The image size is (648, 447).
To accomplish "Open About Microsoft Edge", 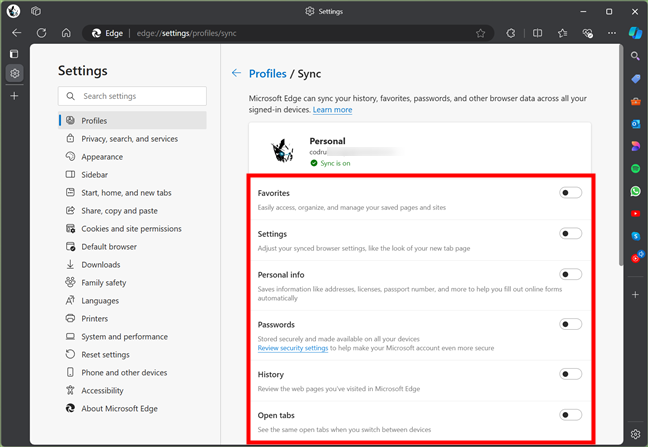I will [x=132, y=408].
